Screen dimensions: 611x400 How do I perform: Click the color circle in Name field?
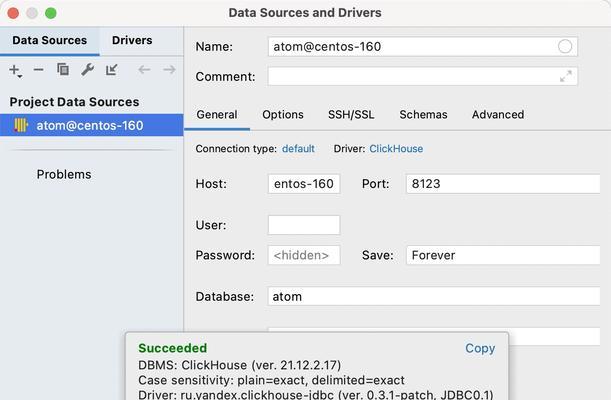(565, 46)
